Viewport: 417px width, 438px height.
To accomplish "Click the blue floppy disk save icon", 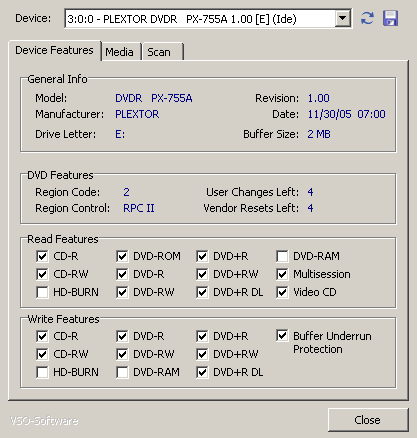I will pos(390,18).
